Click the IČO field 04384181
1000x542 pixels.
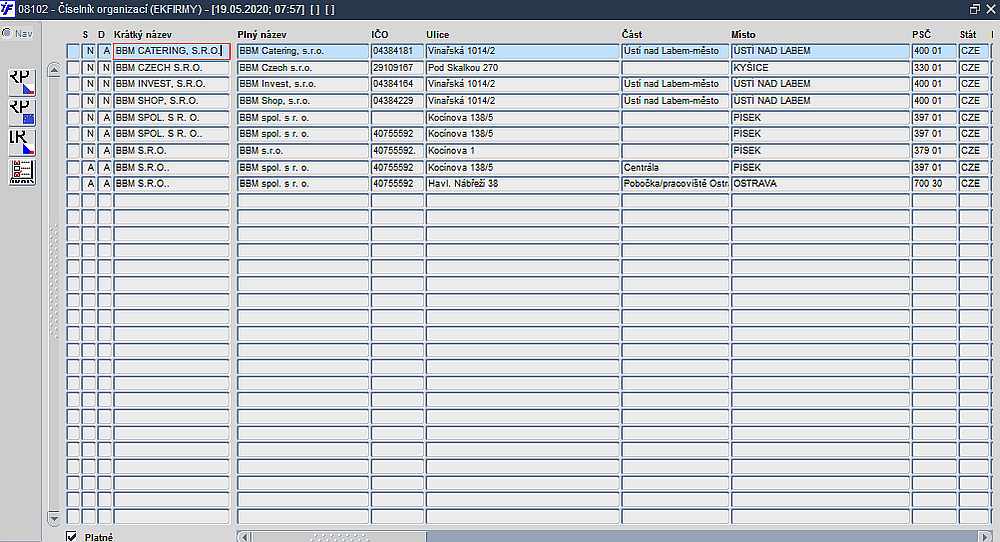pos(397,51)
